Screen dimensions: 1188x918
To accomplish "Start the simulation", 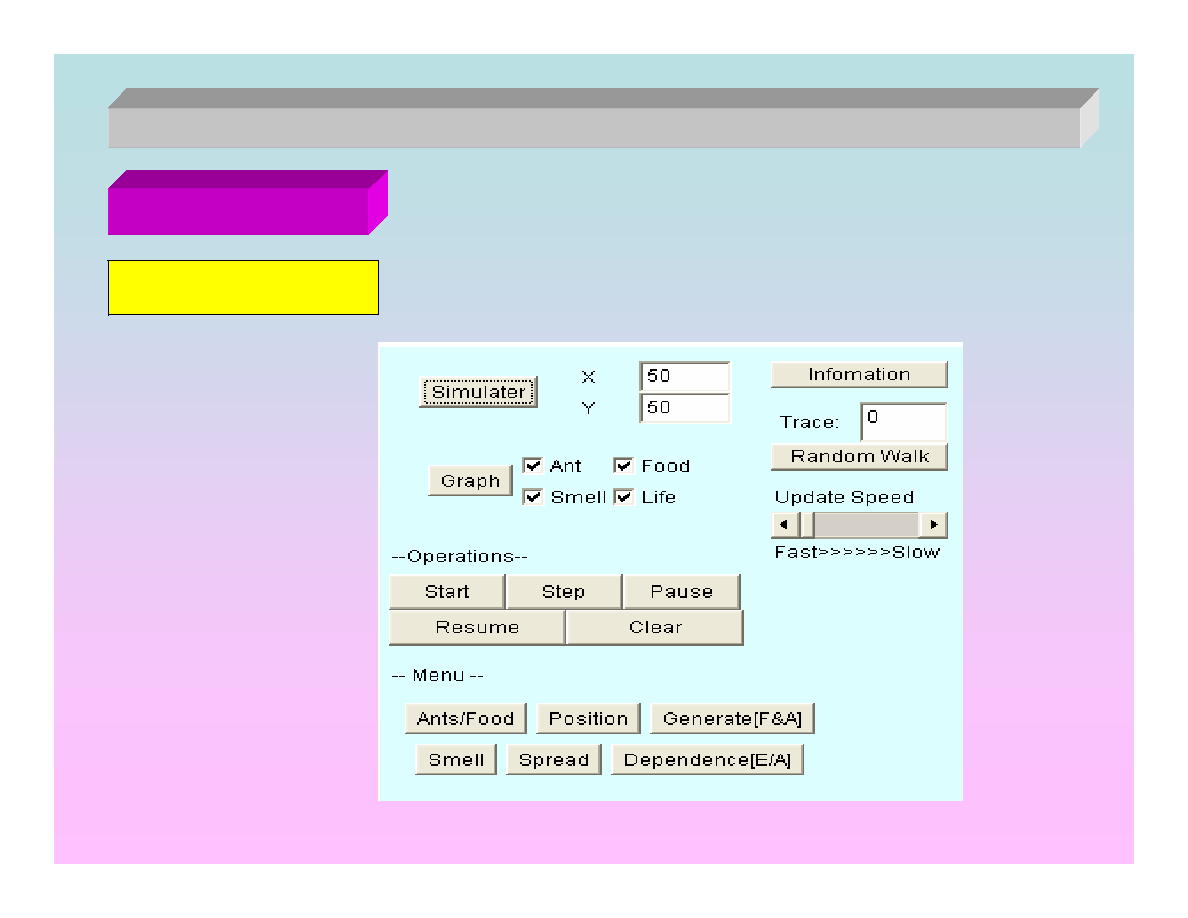I will [446, 592].
